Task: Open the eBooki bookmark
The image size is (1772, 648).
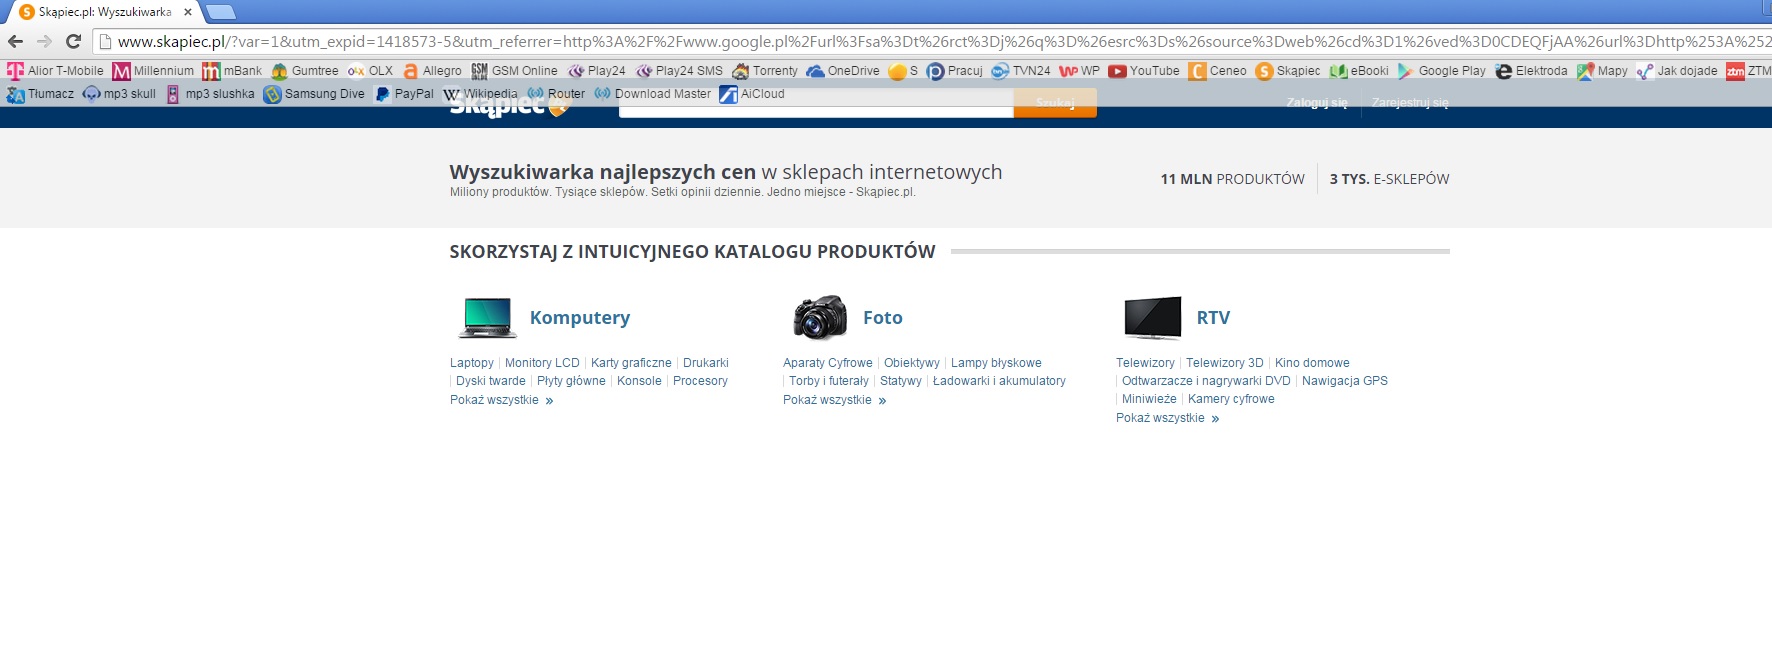Action: coord(1359,71)
